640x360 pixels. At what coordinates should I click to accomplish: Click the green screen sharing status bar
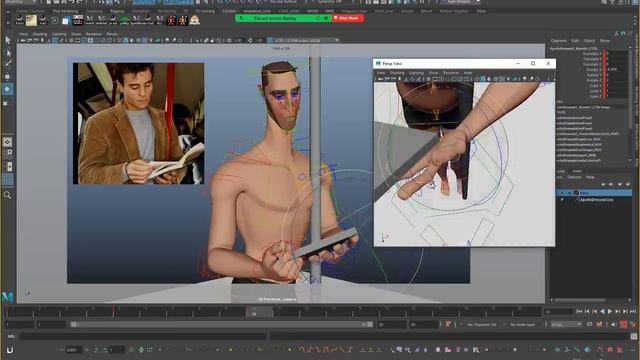(x=283, y=18)
